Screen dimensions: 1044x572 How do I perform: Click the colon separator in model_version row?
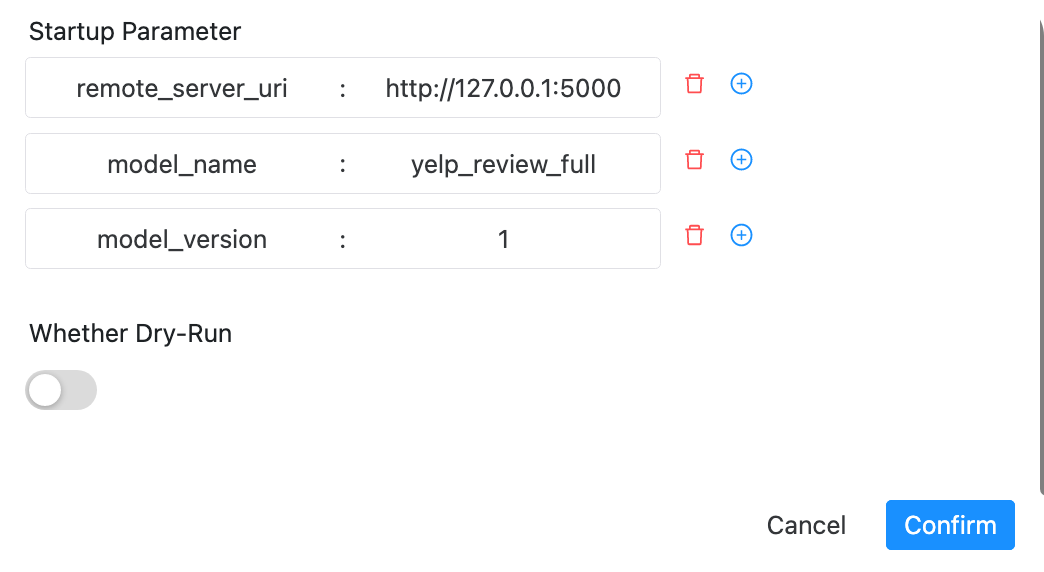(x=342, y=240)
